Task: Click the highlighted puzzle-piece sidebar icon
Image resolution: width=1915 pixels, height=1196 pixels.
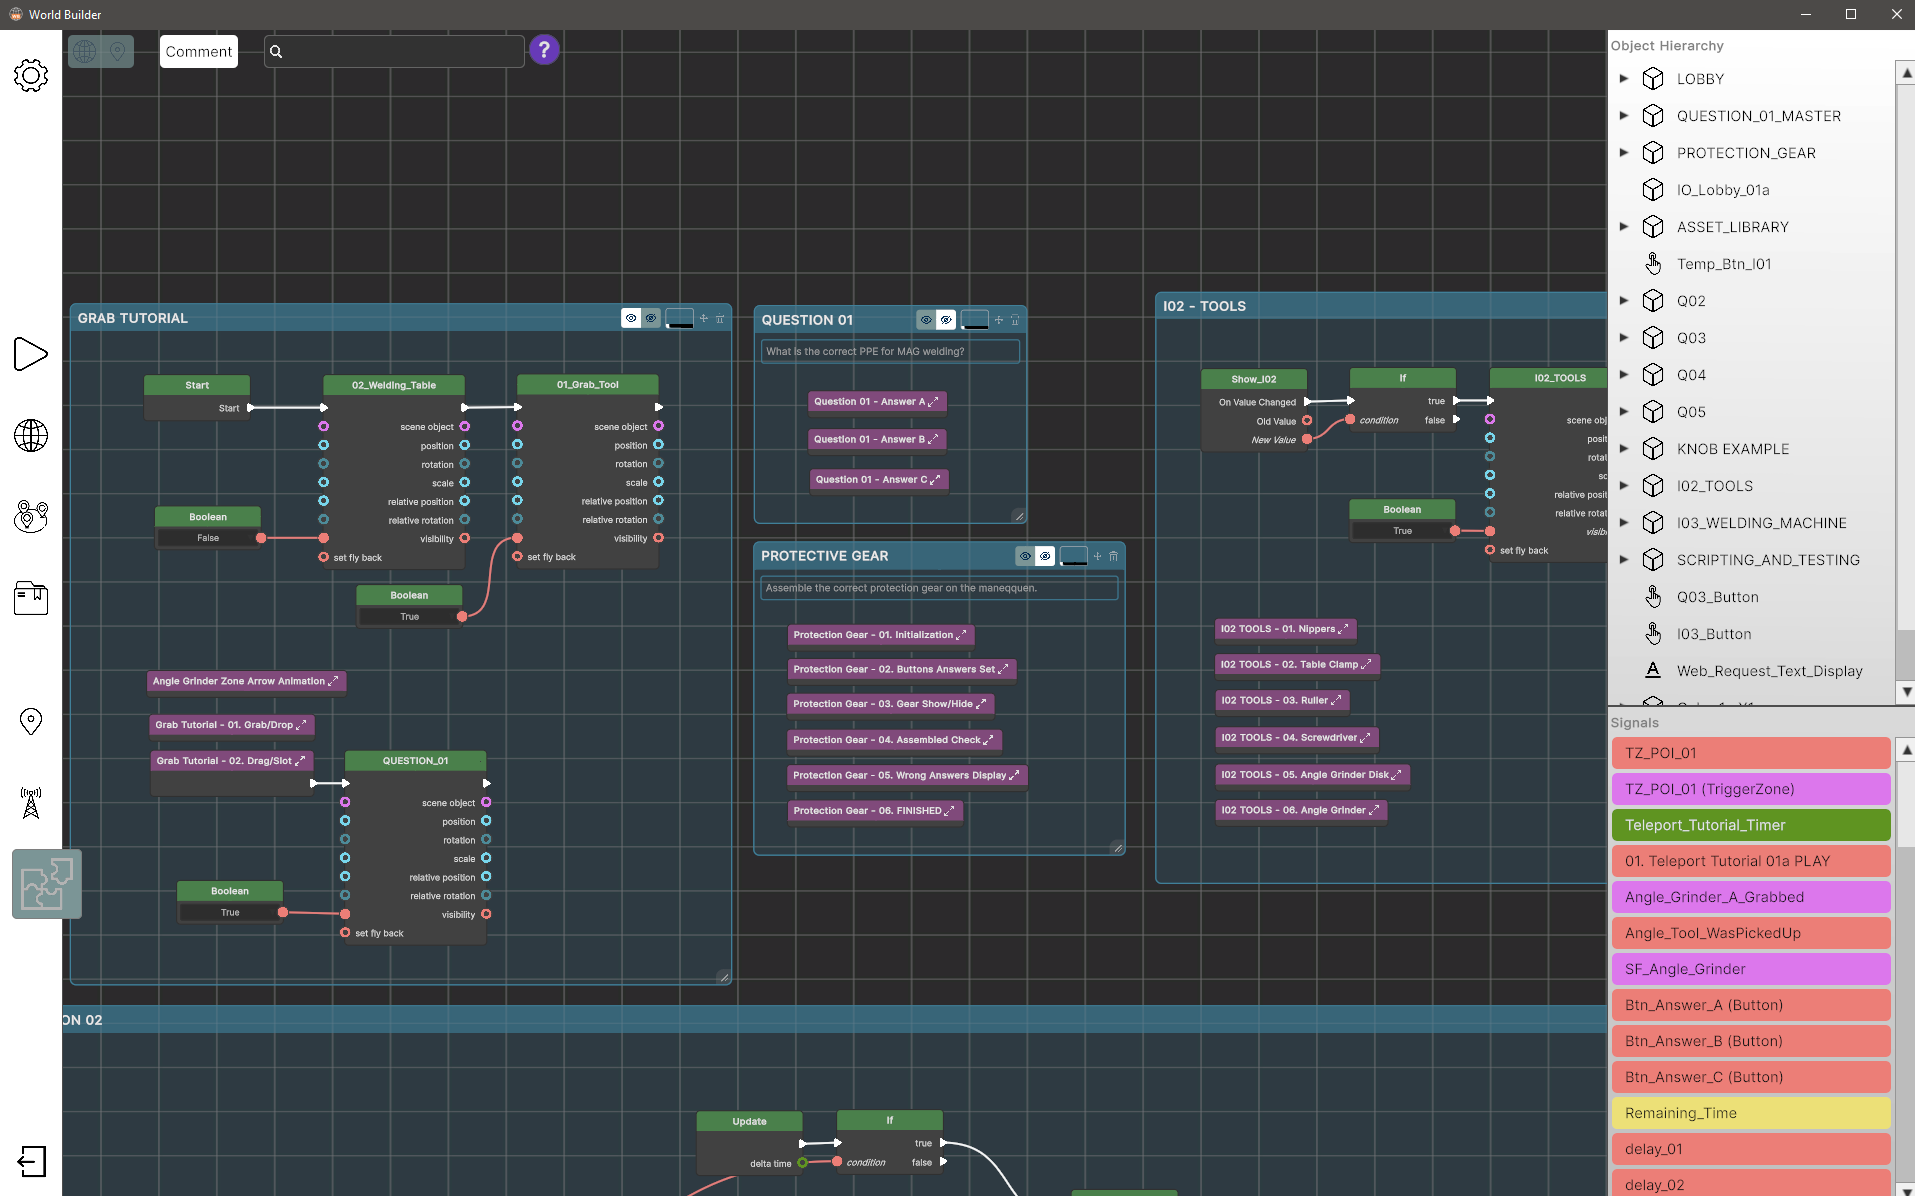Action: [46, 883]
